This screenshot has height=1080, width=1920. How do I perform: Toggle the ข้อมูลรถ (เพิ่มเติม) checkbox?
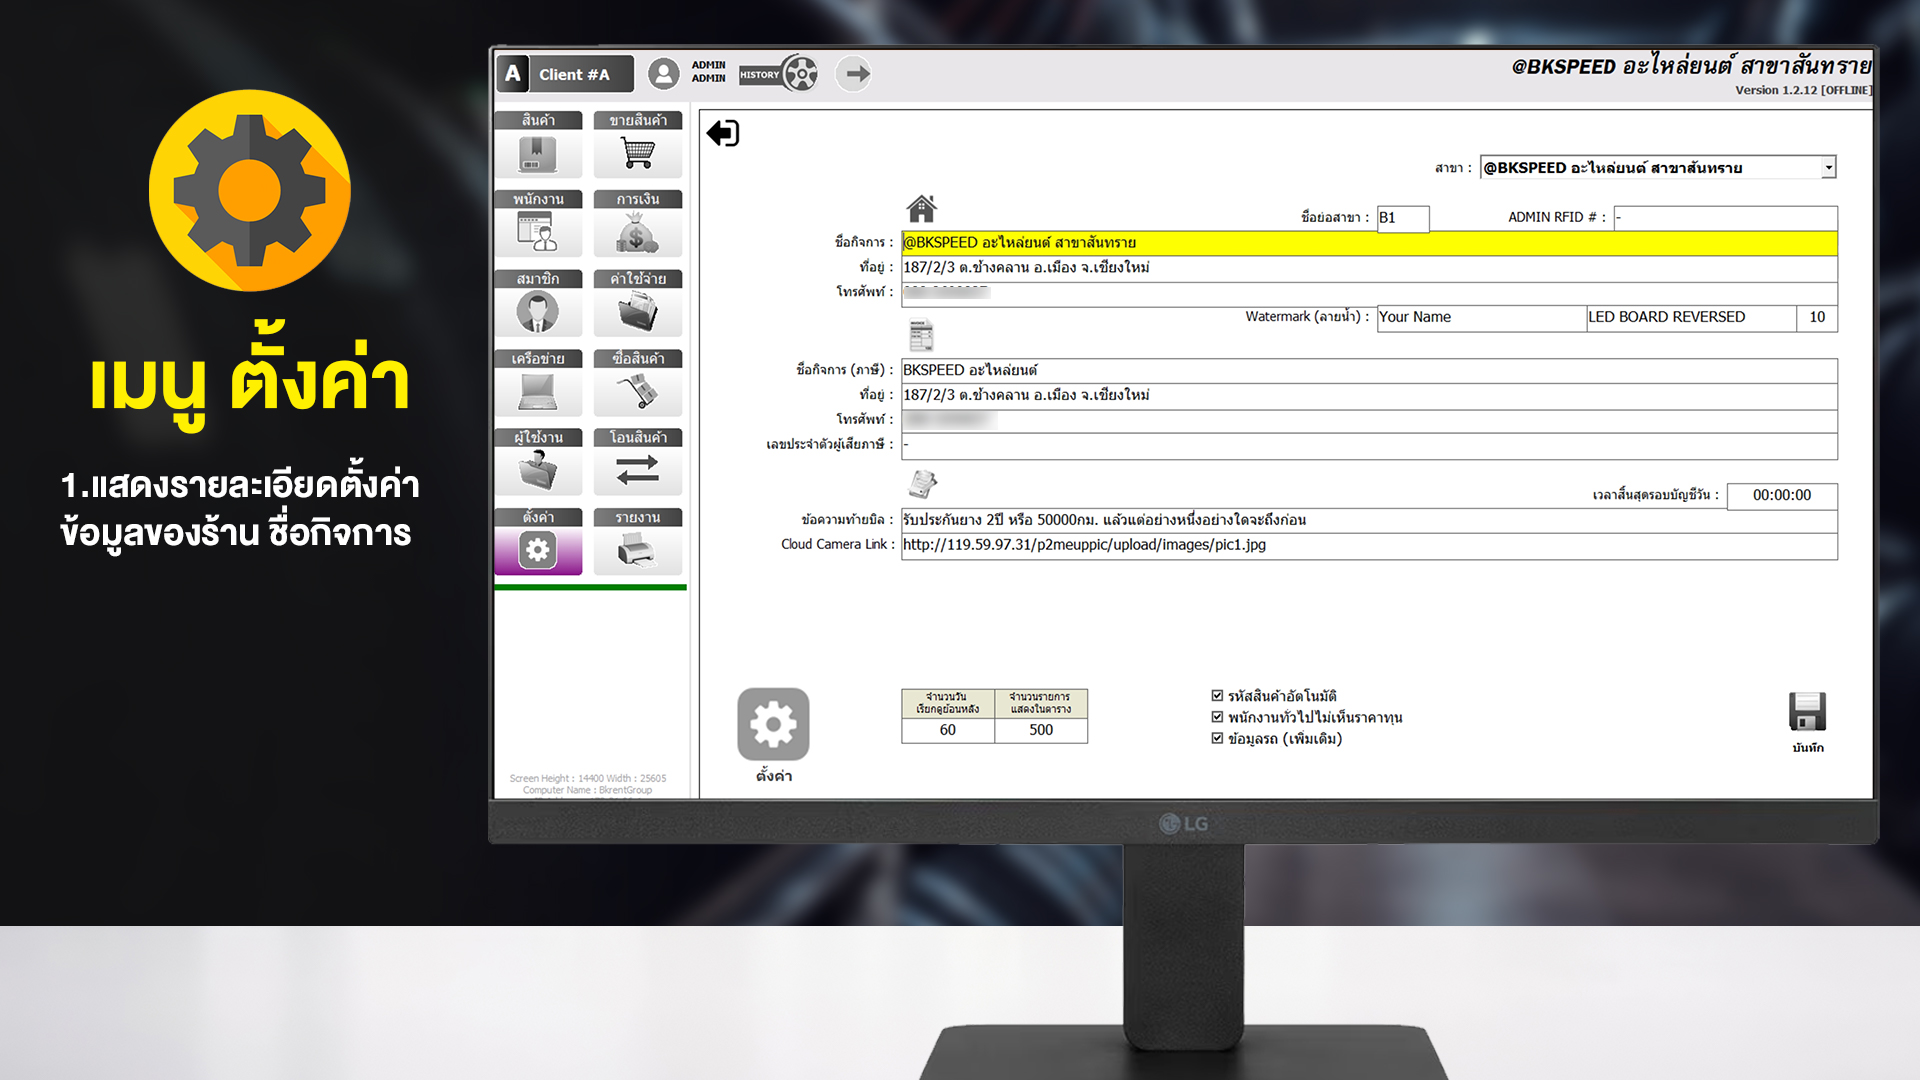pos(1217,739)
